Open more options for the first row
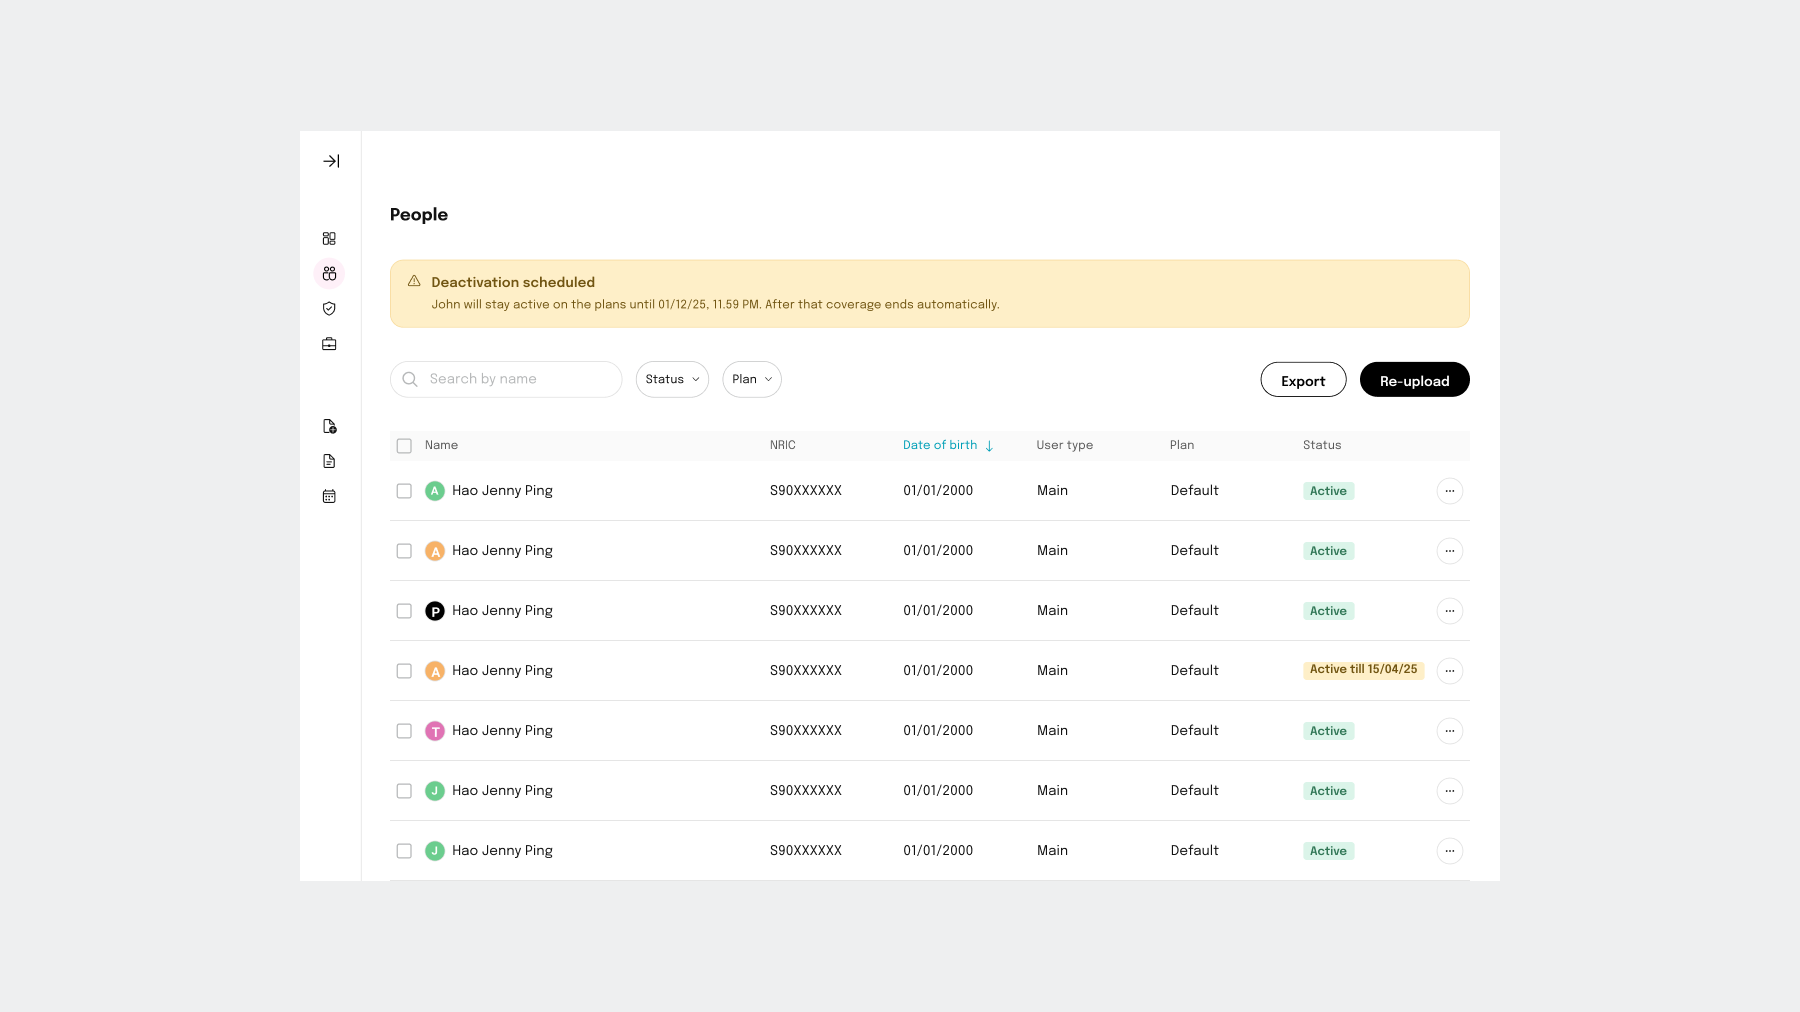The image size is (1800, 1012). [1449, 491]
